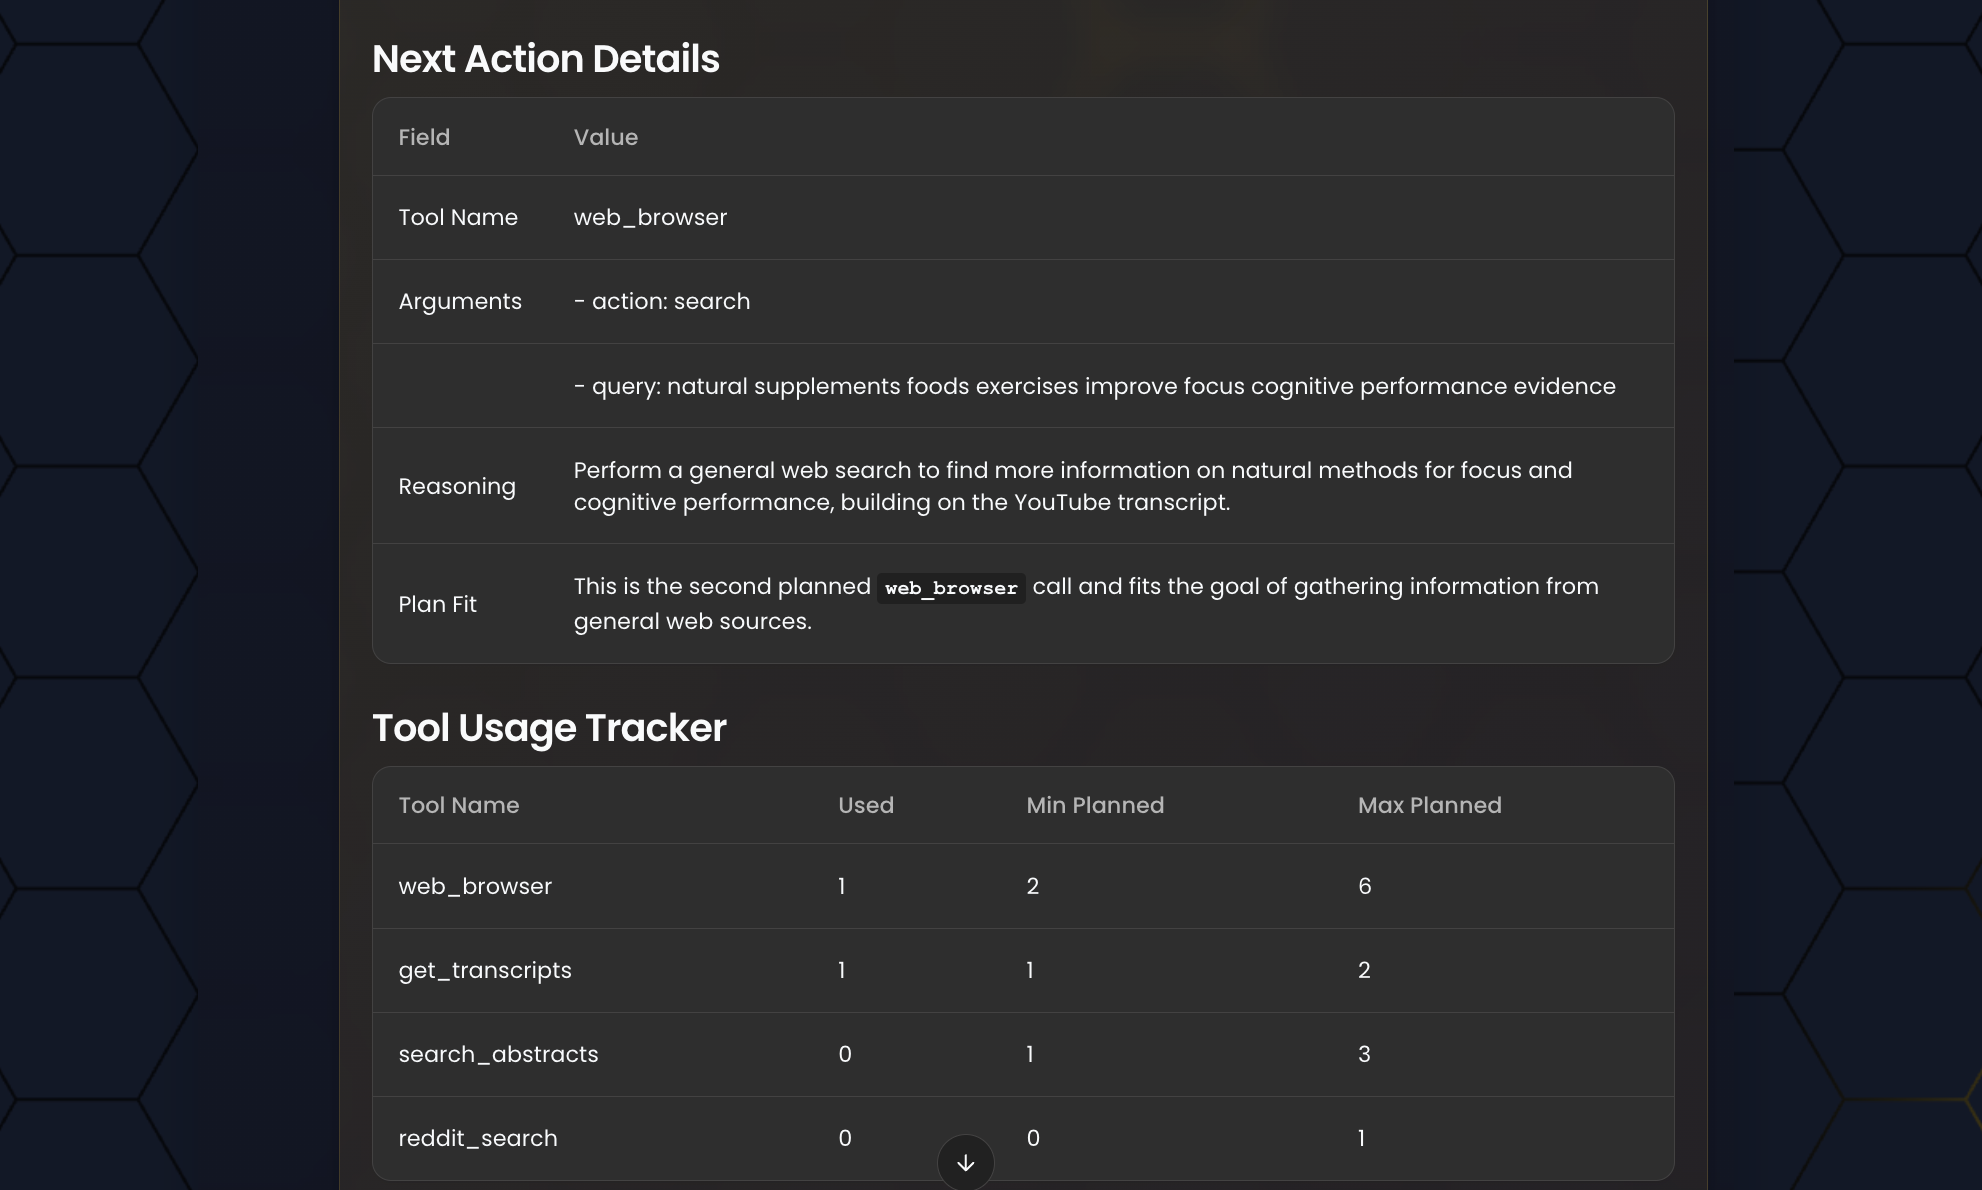Click the Min Planned value 2 for web_browser

click(x=1032, y=886)
